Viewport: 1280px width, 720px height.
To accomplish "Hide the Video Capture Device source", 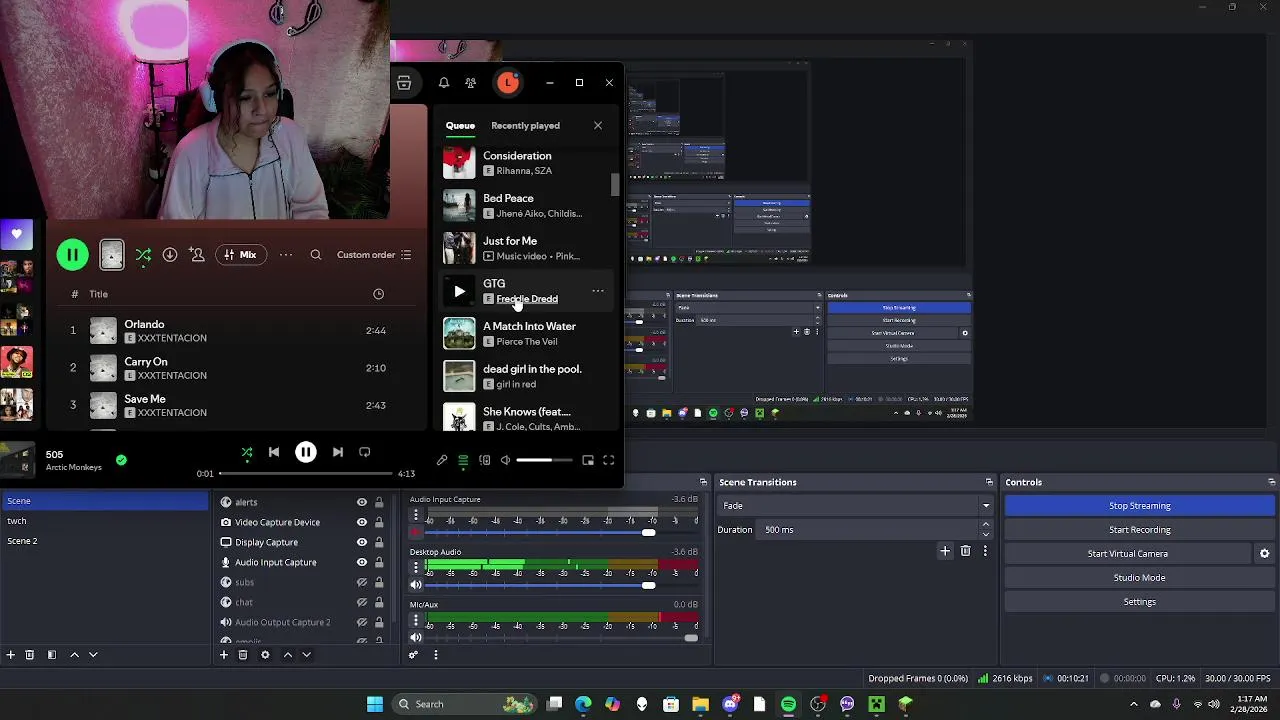I will point(362,522).
